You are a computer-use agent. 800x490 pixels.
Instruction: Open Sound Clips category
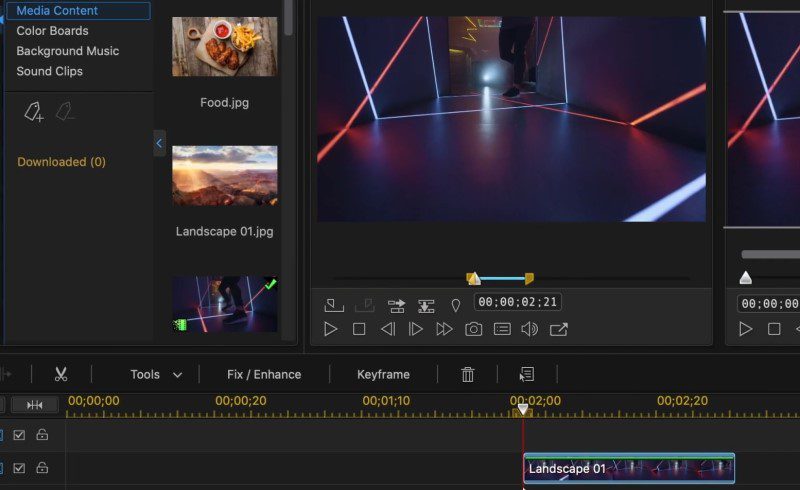[x=49, y=71]
